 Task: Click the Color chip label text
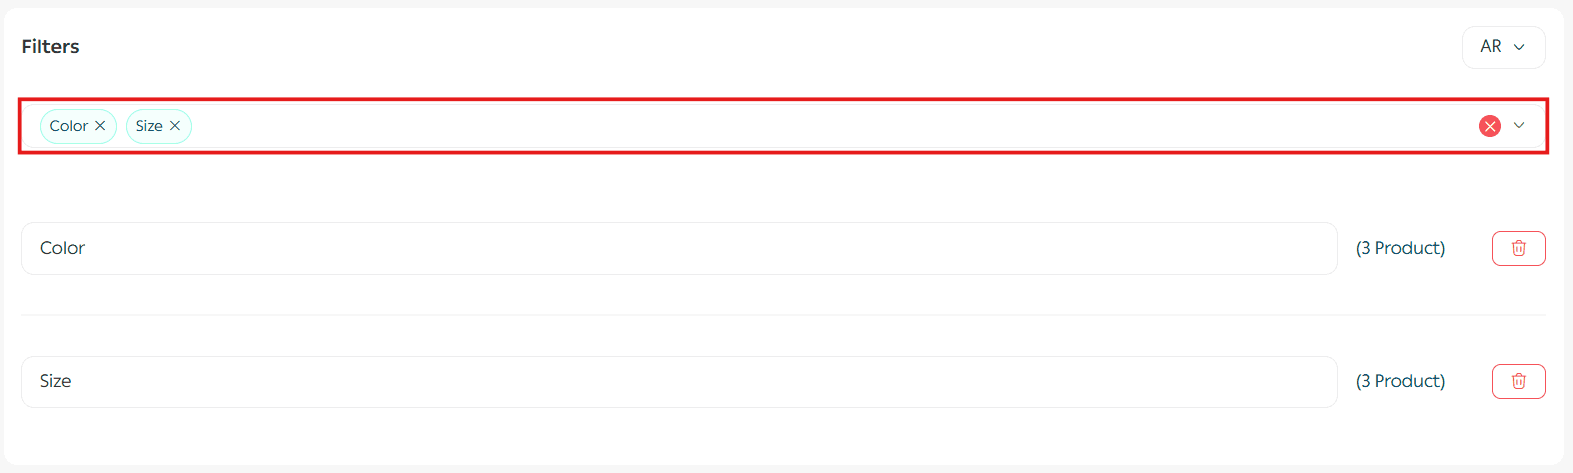pos(68,126)
